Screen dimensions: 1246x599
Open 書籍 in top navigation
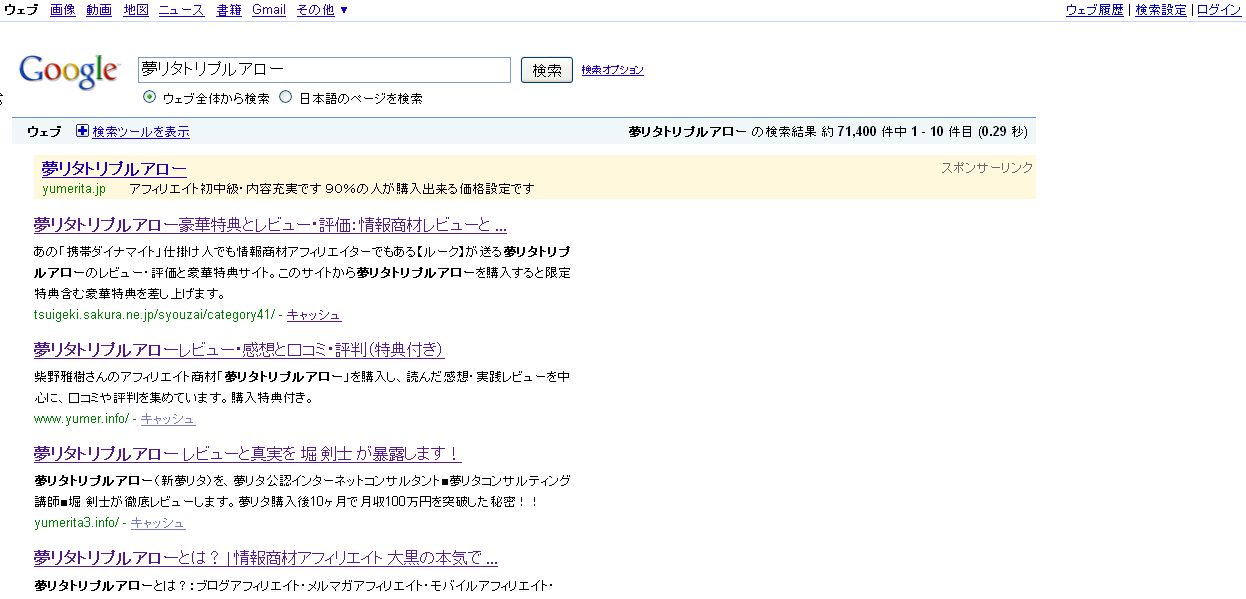[228, 10]
